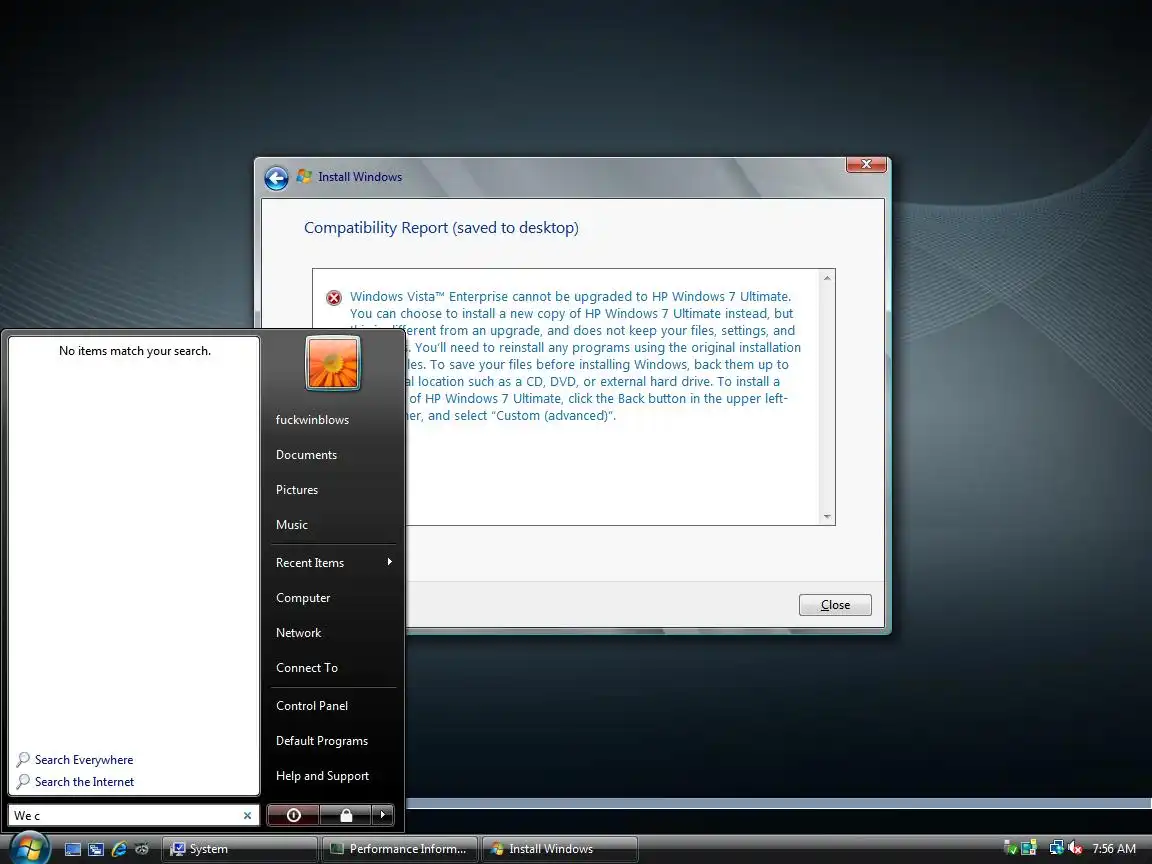Click the 7:56 AM clock
The image size is (1152, 864).
(x=1114, y=849)
